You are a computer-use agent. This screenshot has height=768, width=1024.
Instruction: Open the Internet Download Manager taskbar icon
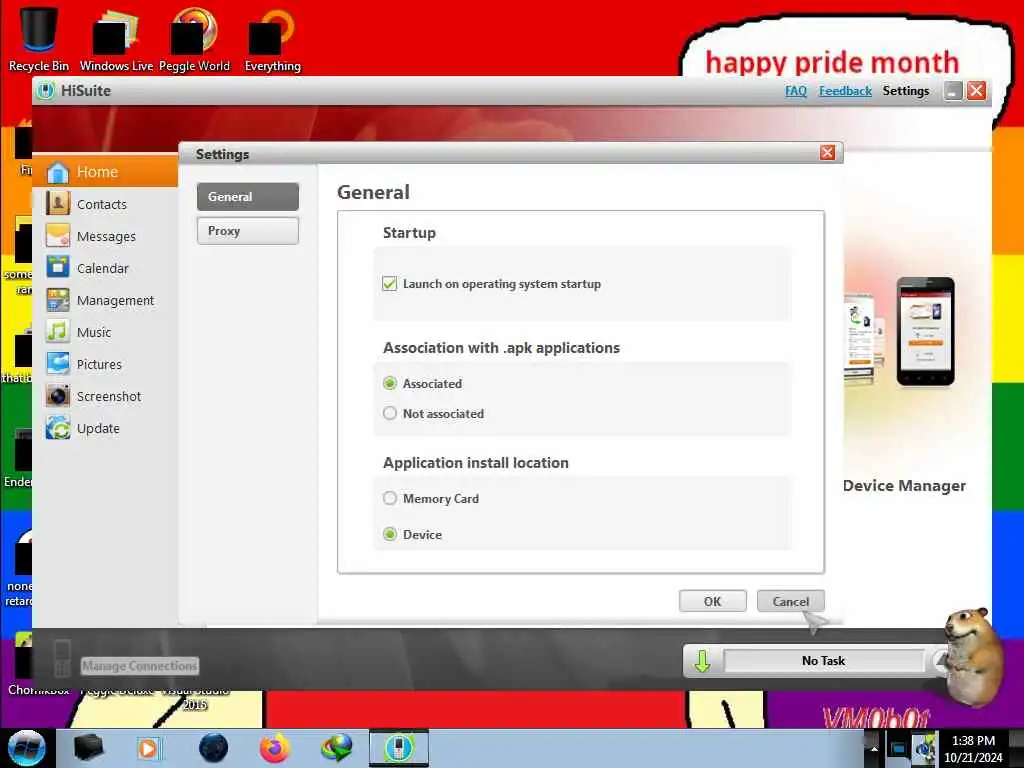(x=336, y=748)
